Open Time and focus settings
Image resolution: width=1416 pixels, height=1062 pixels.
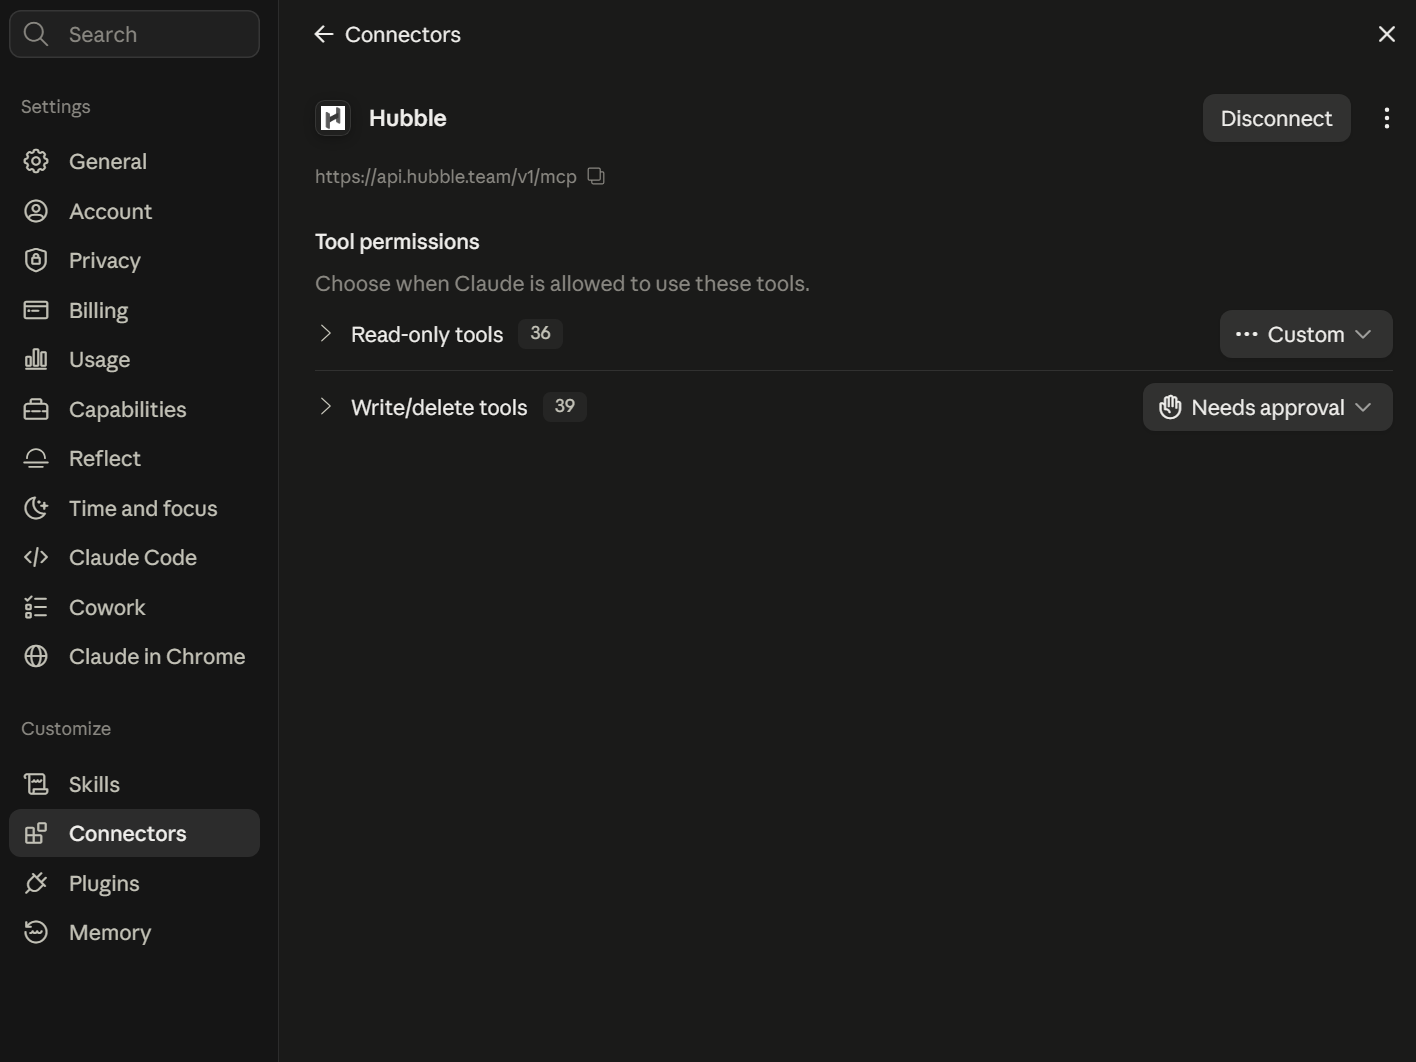pos(134,508)
